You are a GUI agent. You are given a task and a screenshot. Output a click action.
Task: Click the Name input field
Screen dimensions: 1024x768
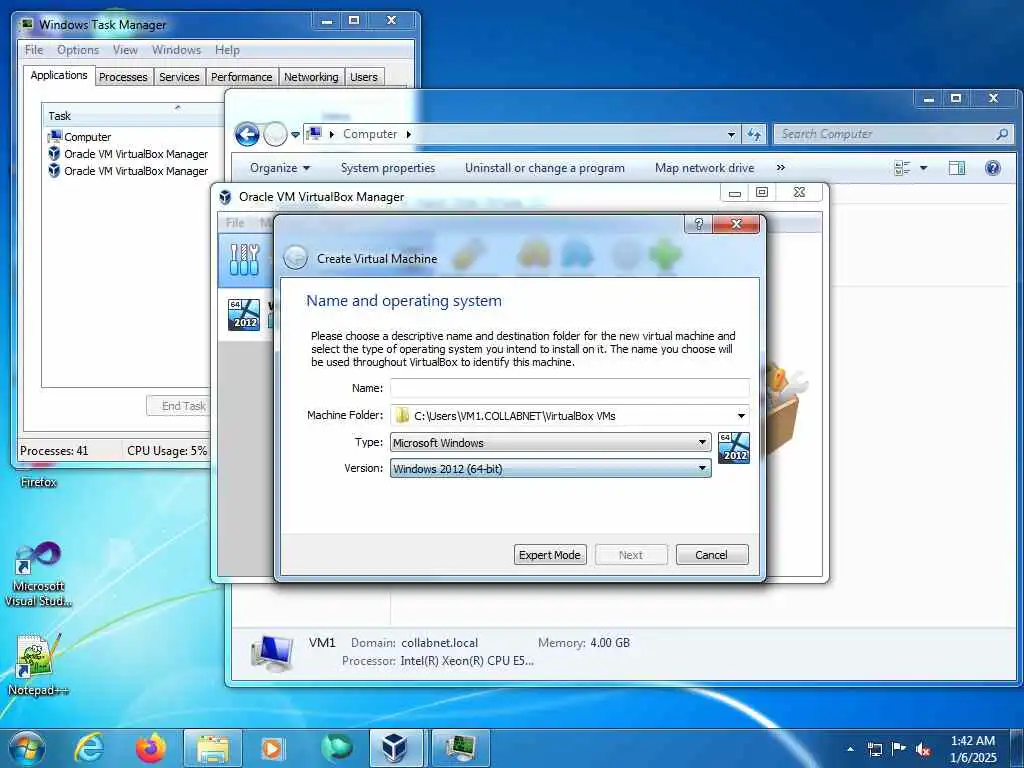coord(569,388)
